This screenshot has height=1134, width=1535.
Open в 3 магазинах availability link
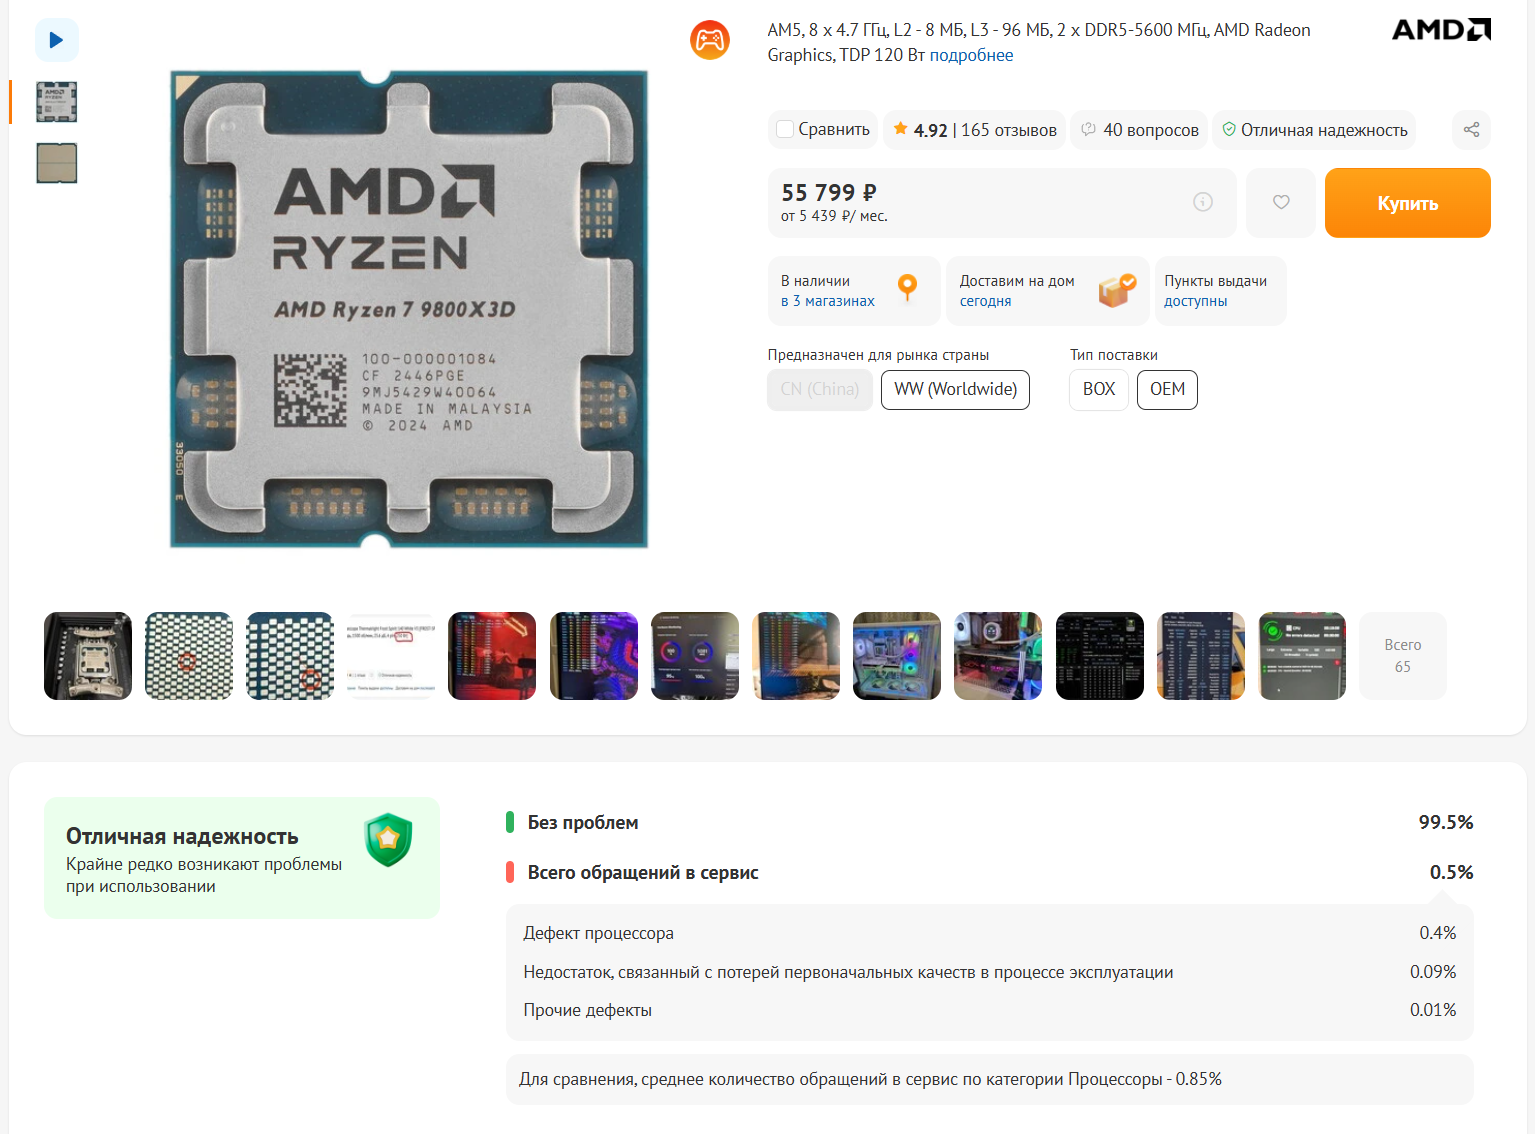coord(828,301)
